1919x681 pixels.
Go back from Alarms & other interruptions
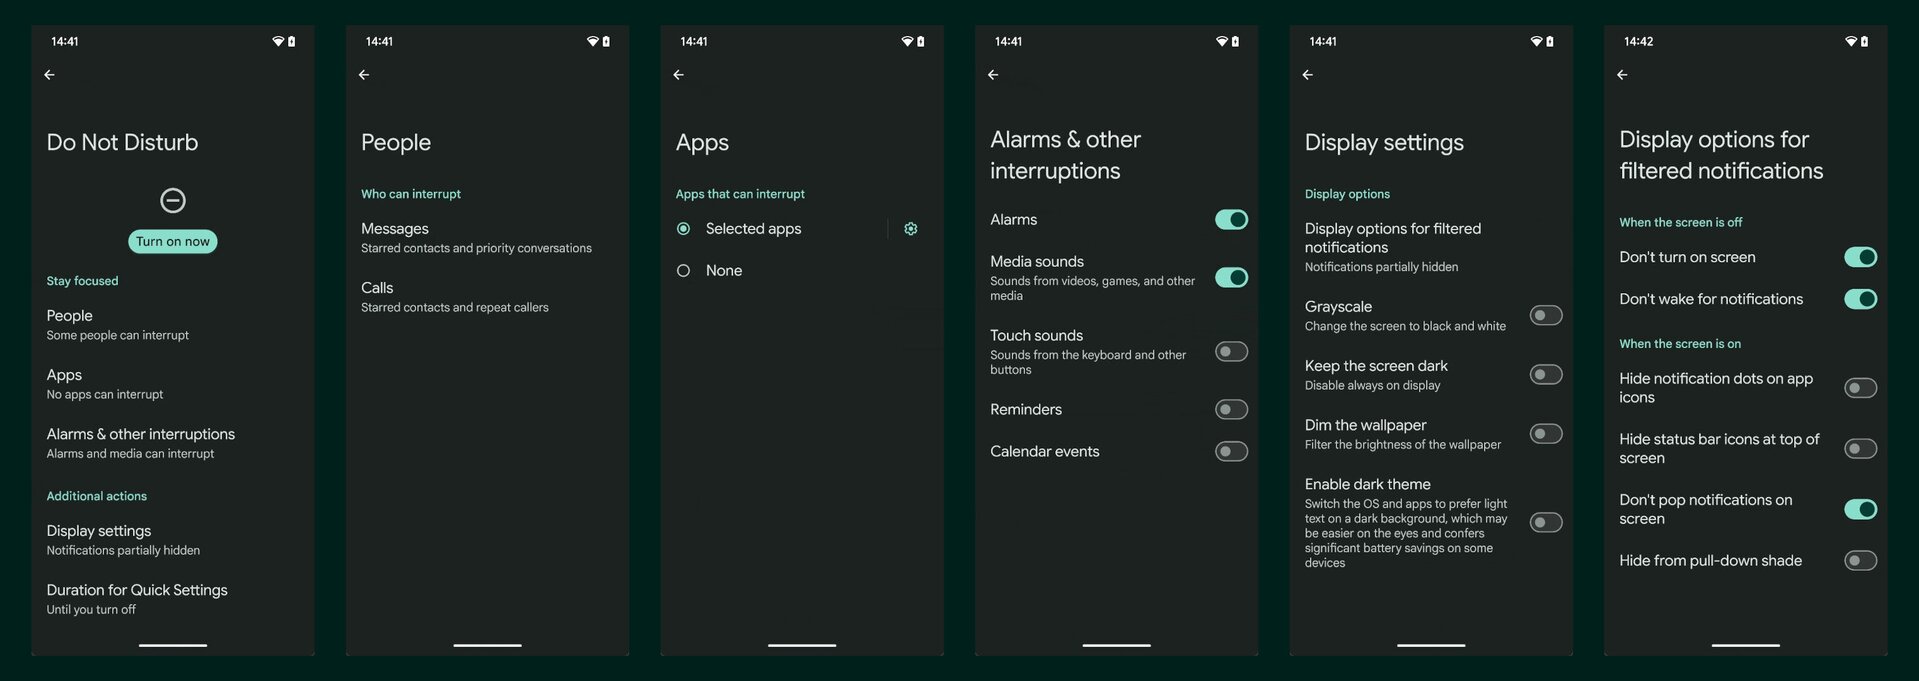tap(993, 75)
